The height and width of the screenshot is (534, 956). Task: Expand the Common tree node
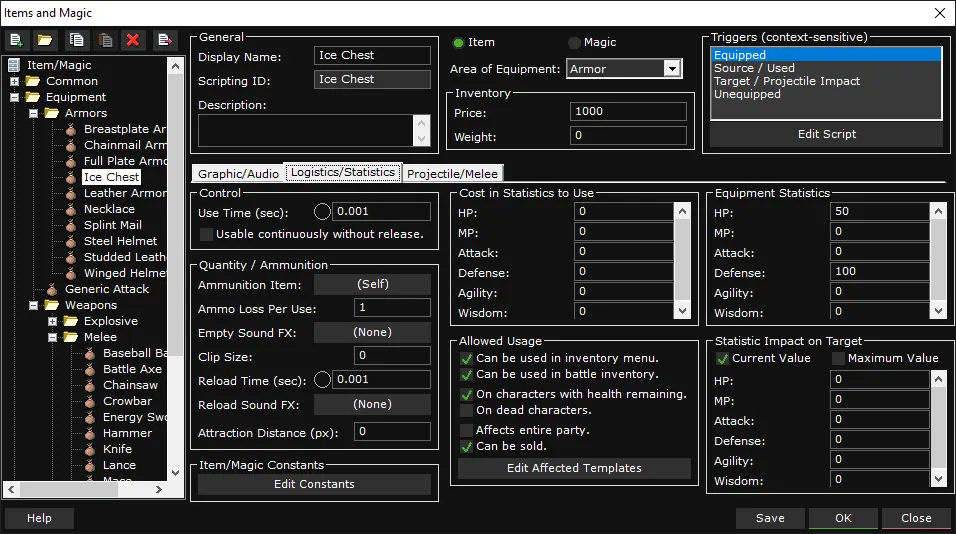pos(15,81)
